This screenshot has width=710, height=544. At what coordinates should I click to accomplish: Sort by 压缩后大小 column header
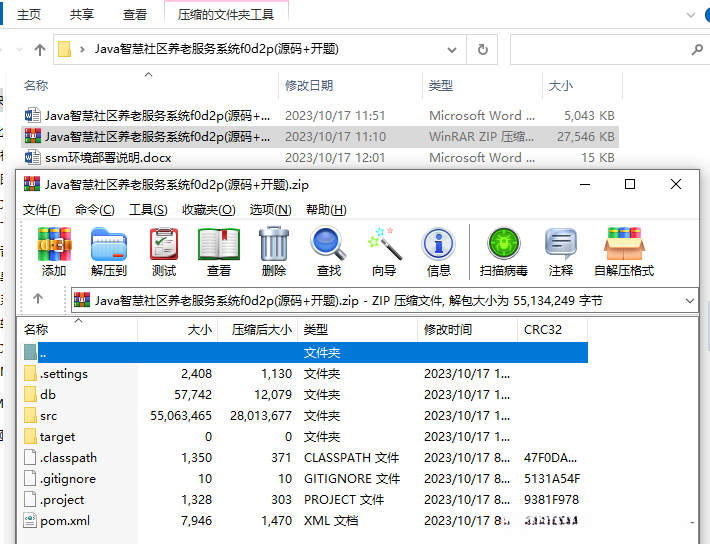coord(258,329)
